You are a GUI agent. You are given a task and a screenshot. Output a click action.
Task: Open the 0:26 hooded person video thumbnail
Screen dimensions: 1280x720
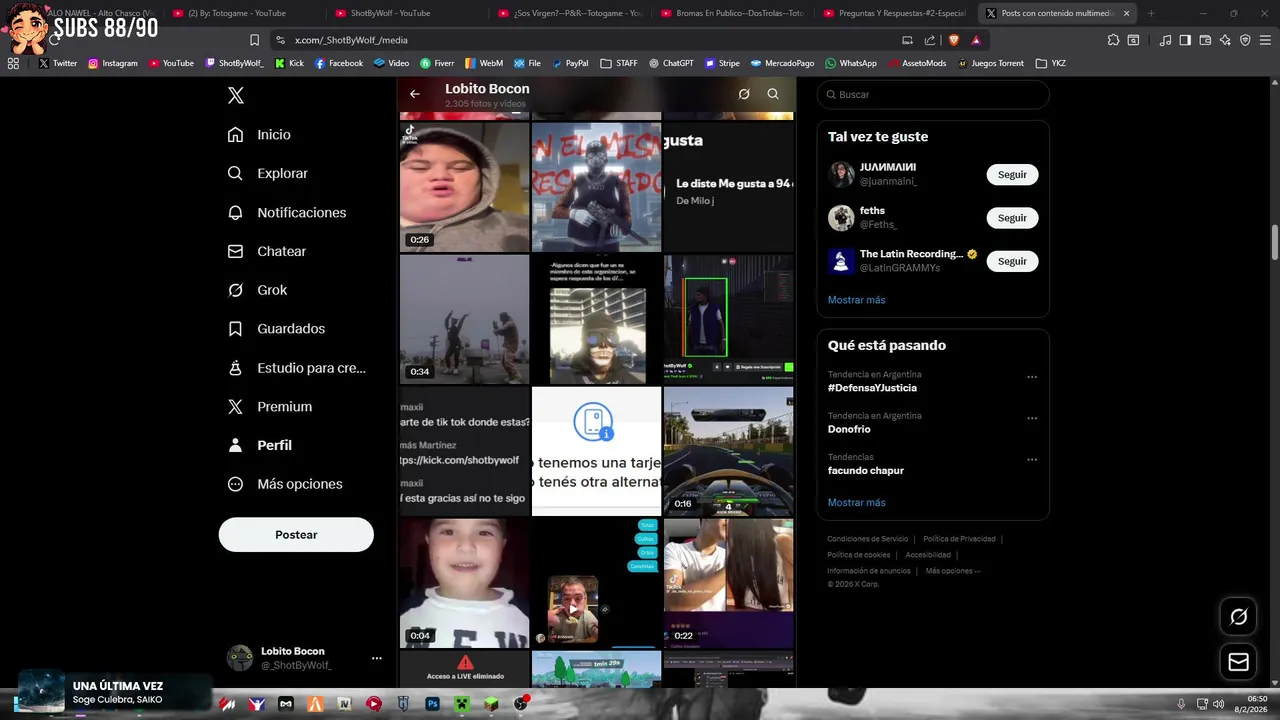[464, 187]
